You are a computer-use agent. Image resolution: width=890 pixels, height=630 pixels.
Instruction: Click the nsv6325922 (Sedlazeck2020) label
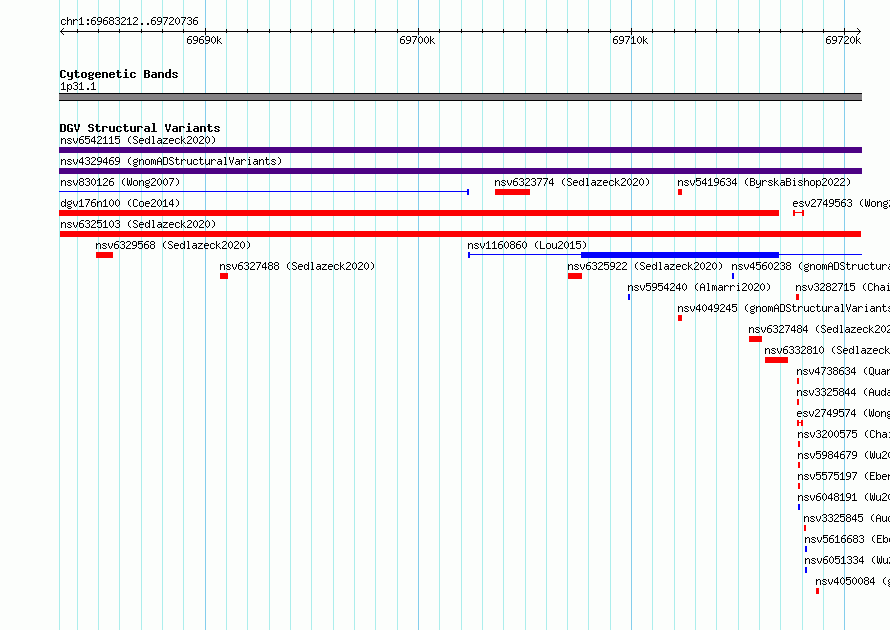[x=645, y=266]
